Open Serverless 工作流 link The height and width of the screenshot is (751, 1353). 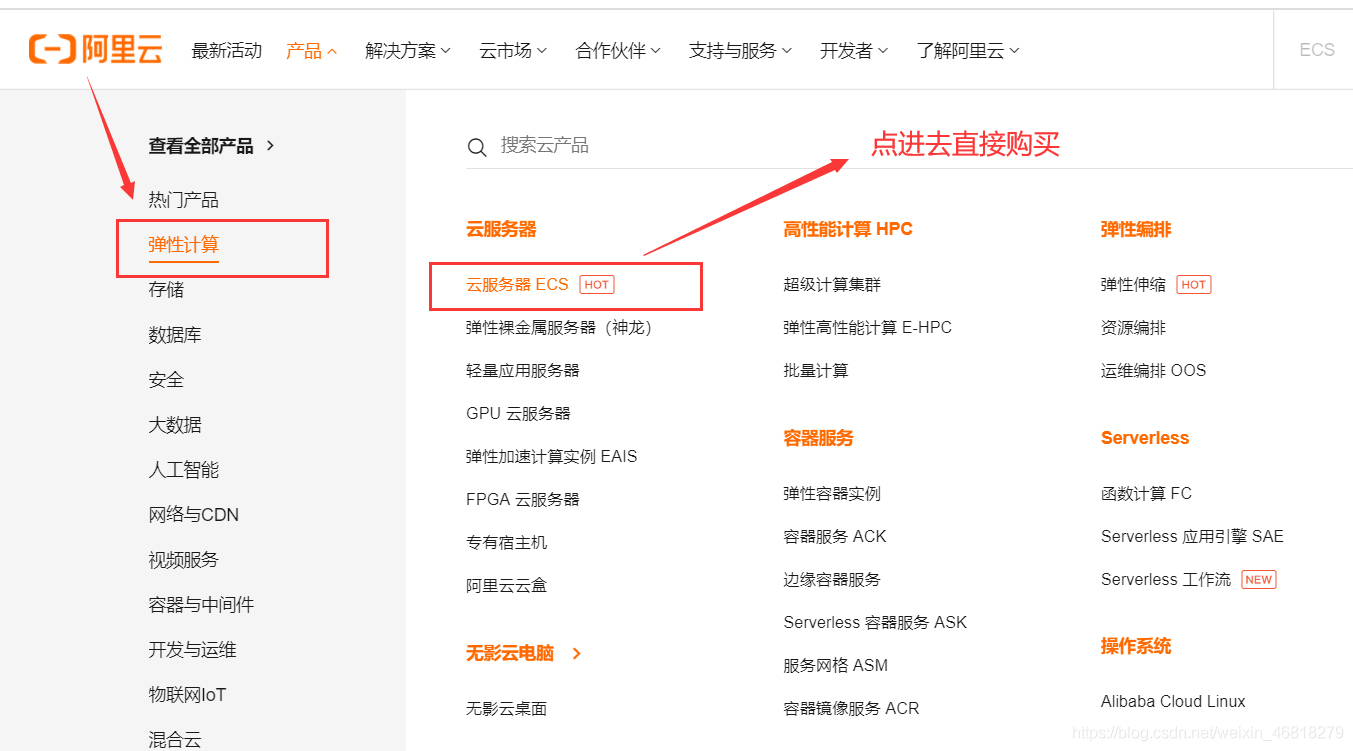click(x=1166, y=580)
